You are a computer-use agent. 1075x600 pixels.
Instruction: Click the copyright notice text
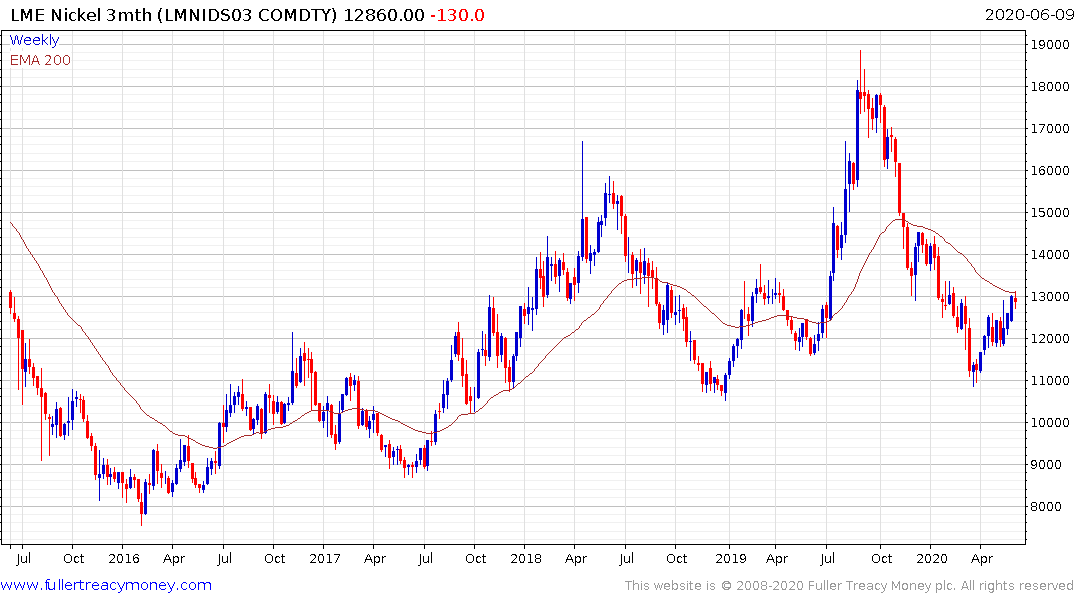[849, 586]
